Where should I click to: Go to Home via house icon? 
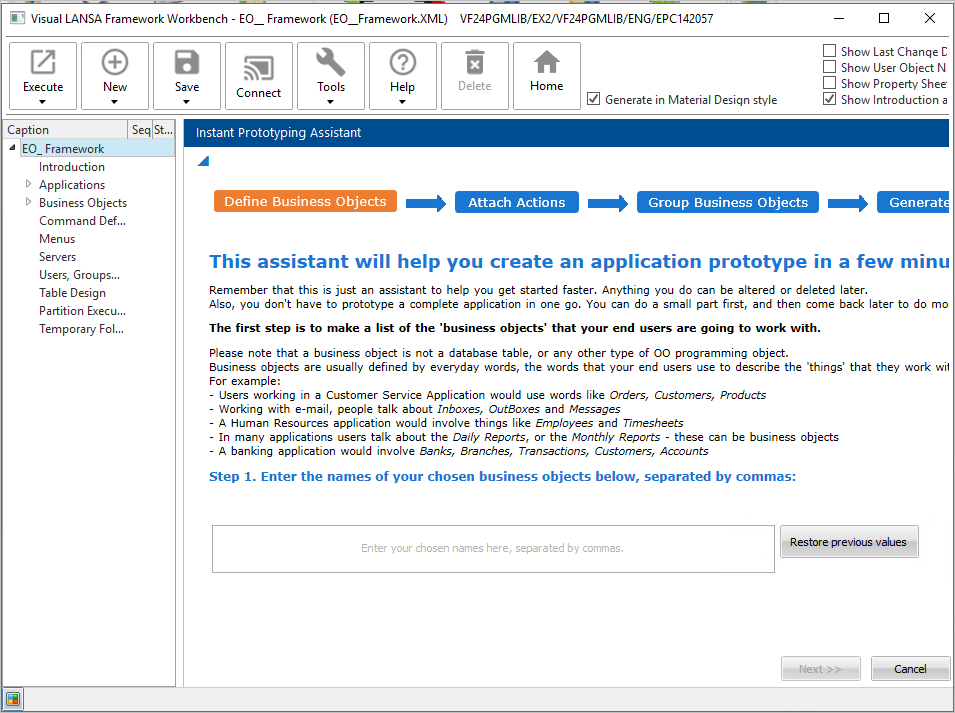pos(546,61)
